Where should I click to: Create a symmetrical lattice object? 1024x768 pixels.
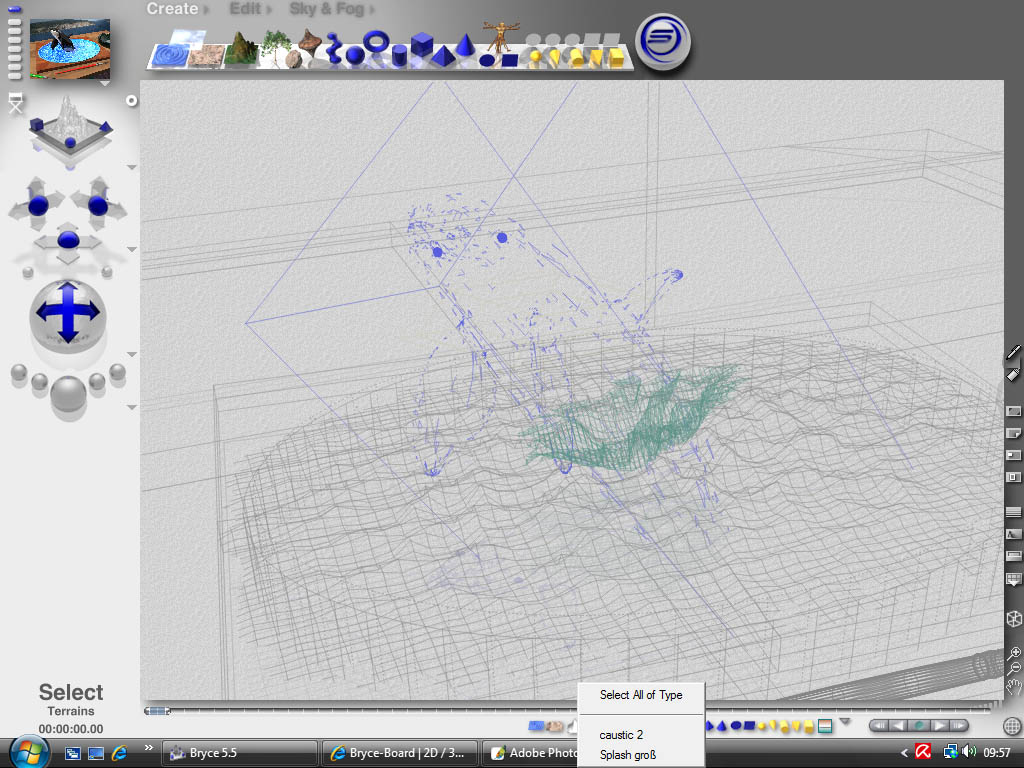tap(310, 43)
